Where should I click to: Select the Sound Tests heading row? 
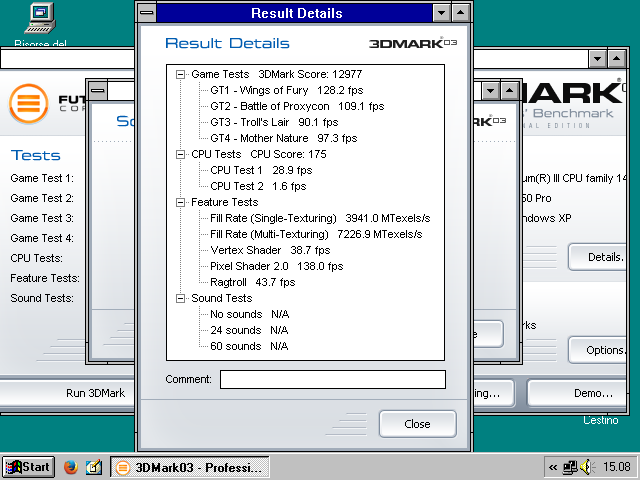point(222,298)
